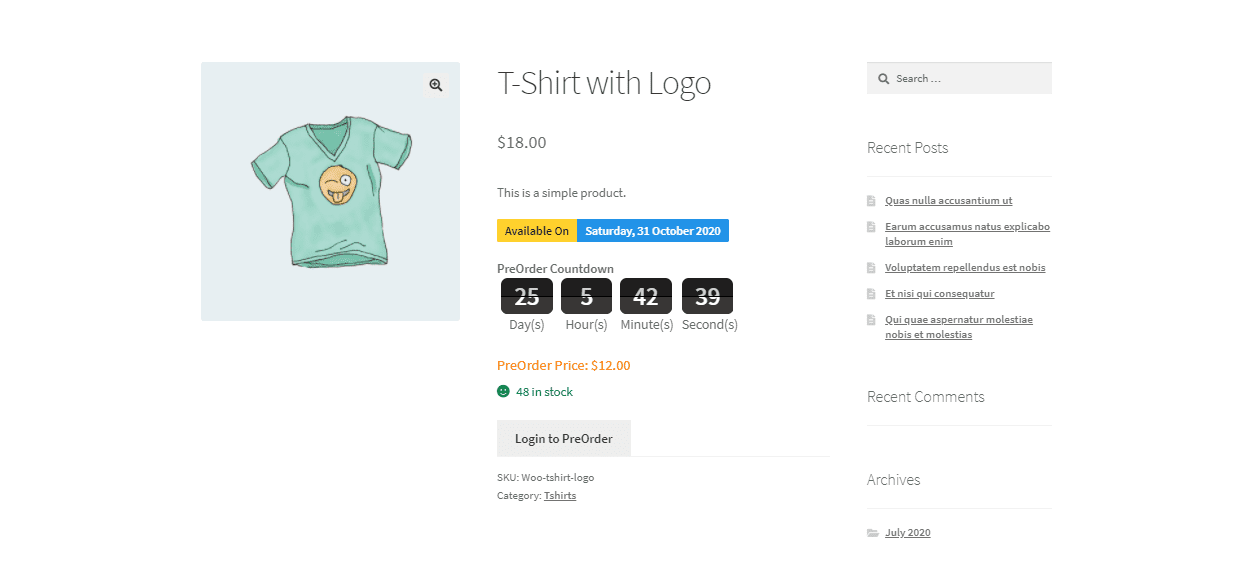Click document icon beside Voluptatem repellendus est nobis
This screenshot has width=1255, height=563.
[871, 268]
